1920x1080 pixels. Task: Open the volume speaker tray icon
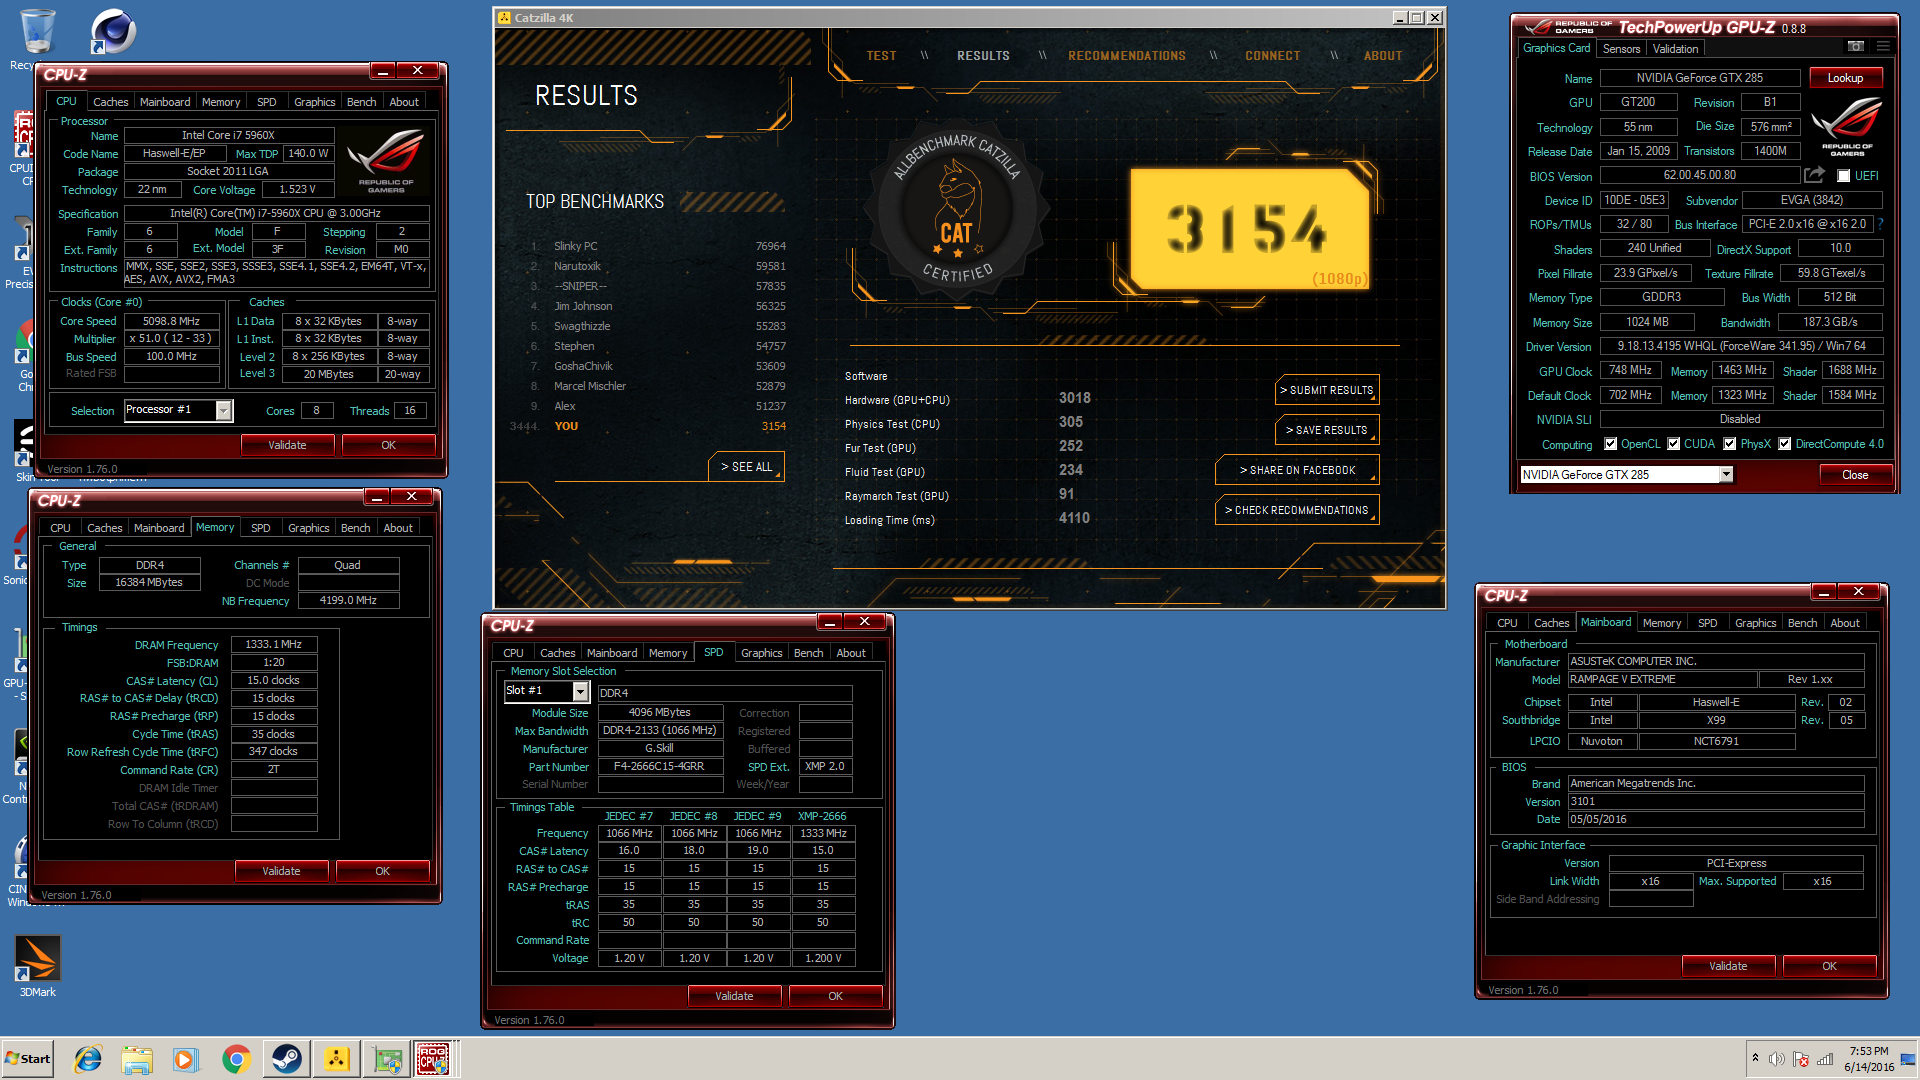1777,1059
